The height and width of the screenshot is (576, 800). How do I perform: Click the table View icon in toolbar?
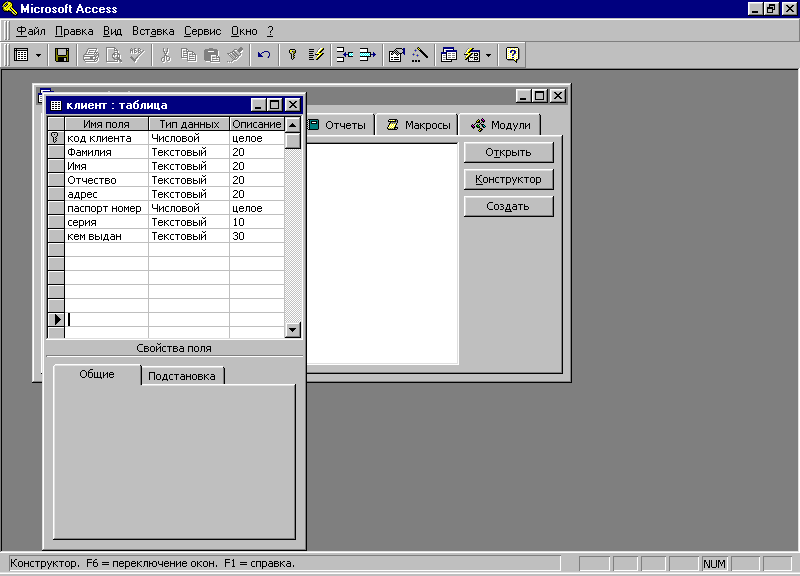(x=21, y=55)
